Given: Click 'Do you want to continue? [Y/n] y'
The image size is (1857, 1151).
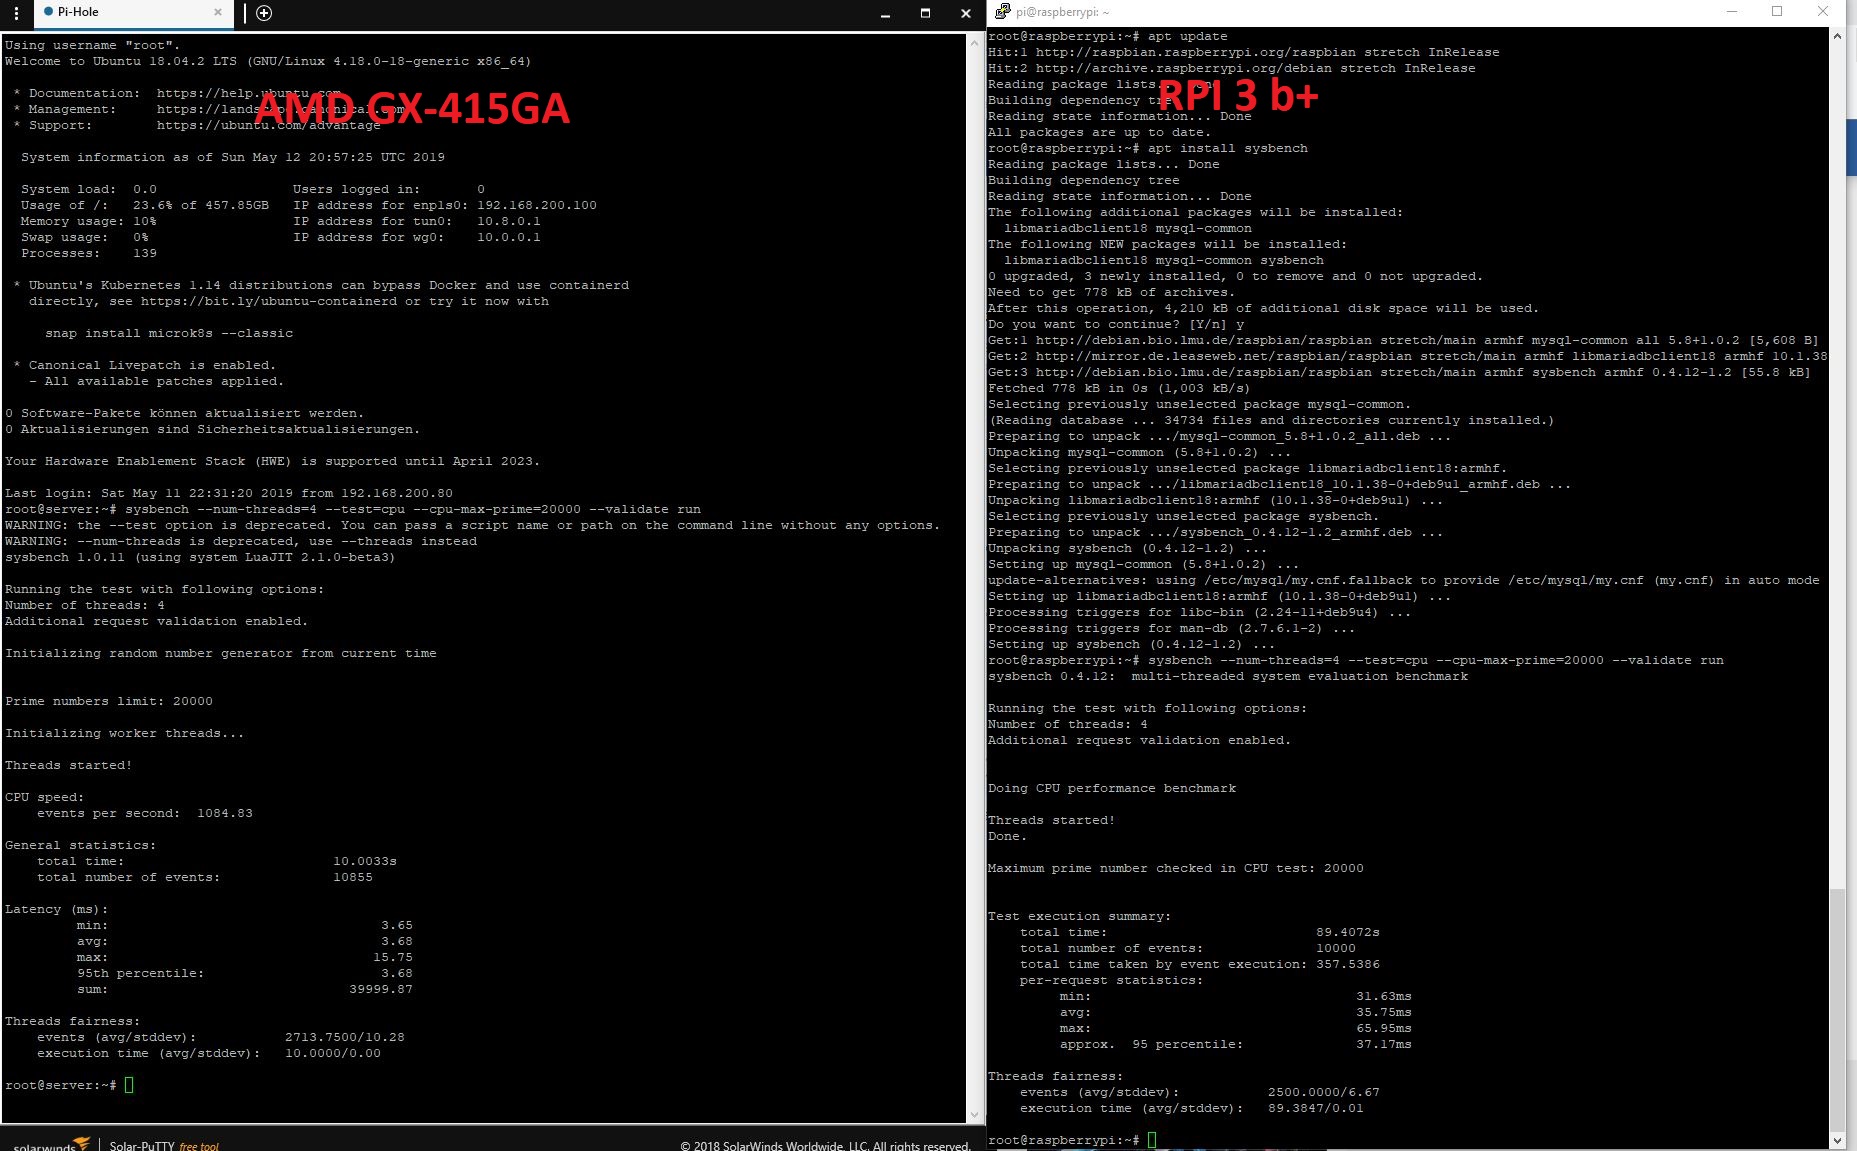Looking at the screenshot, I should pyautogui.click(x=1116, y=324).
